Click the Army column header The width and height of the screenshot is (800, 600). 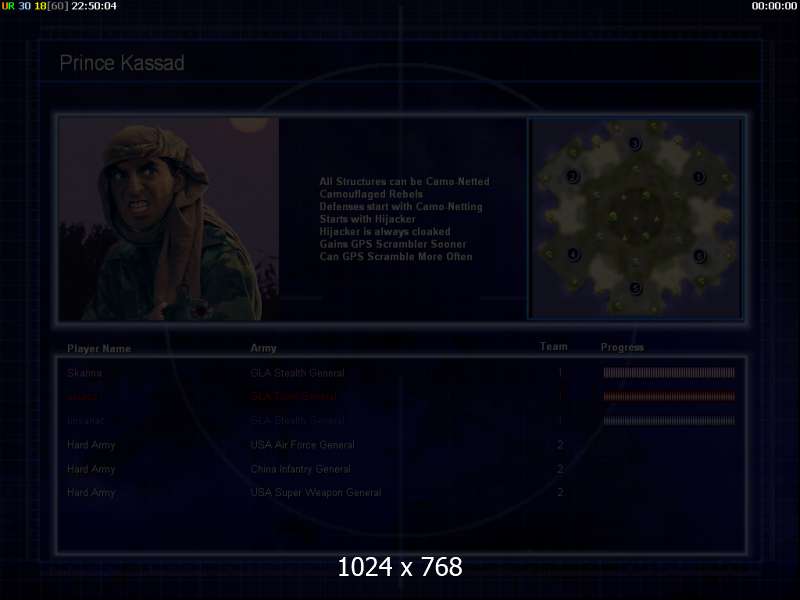(x=263, y=348)
